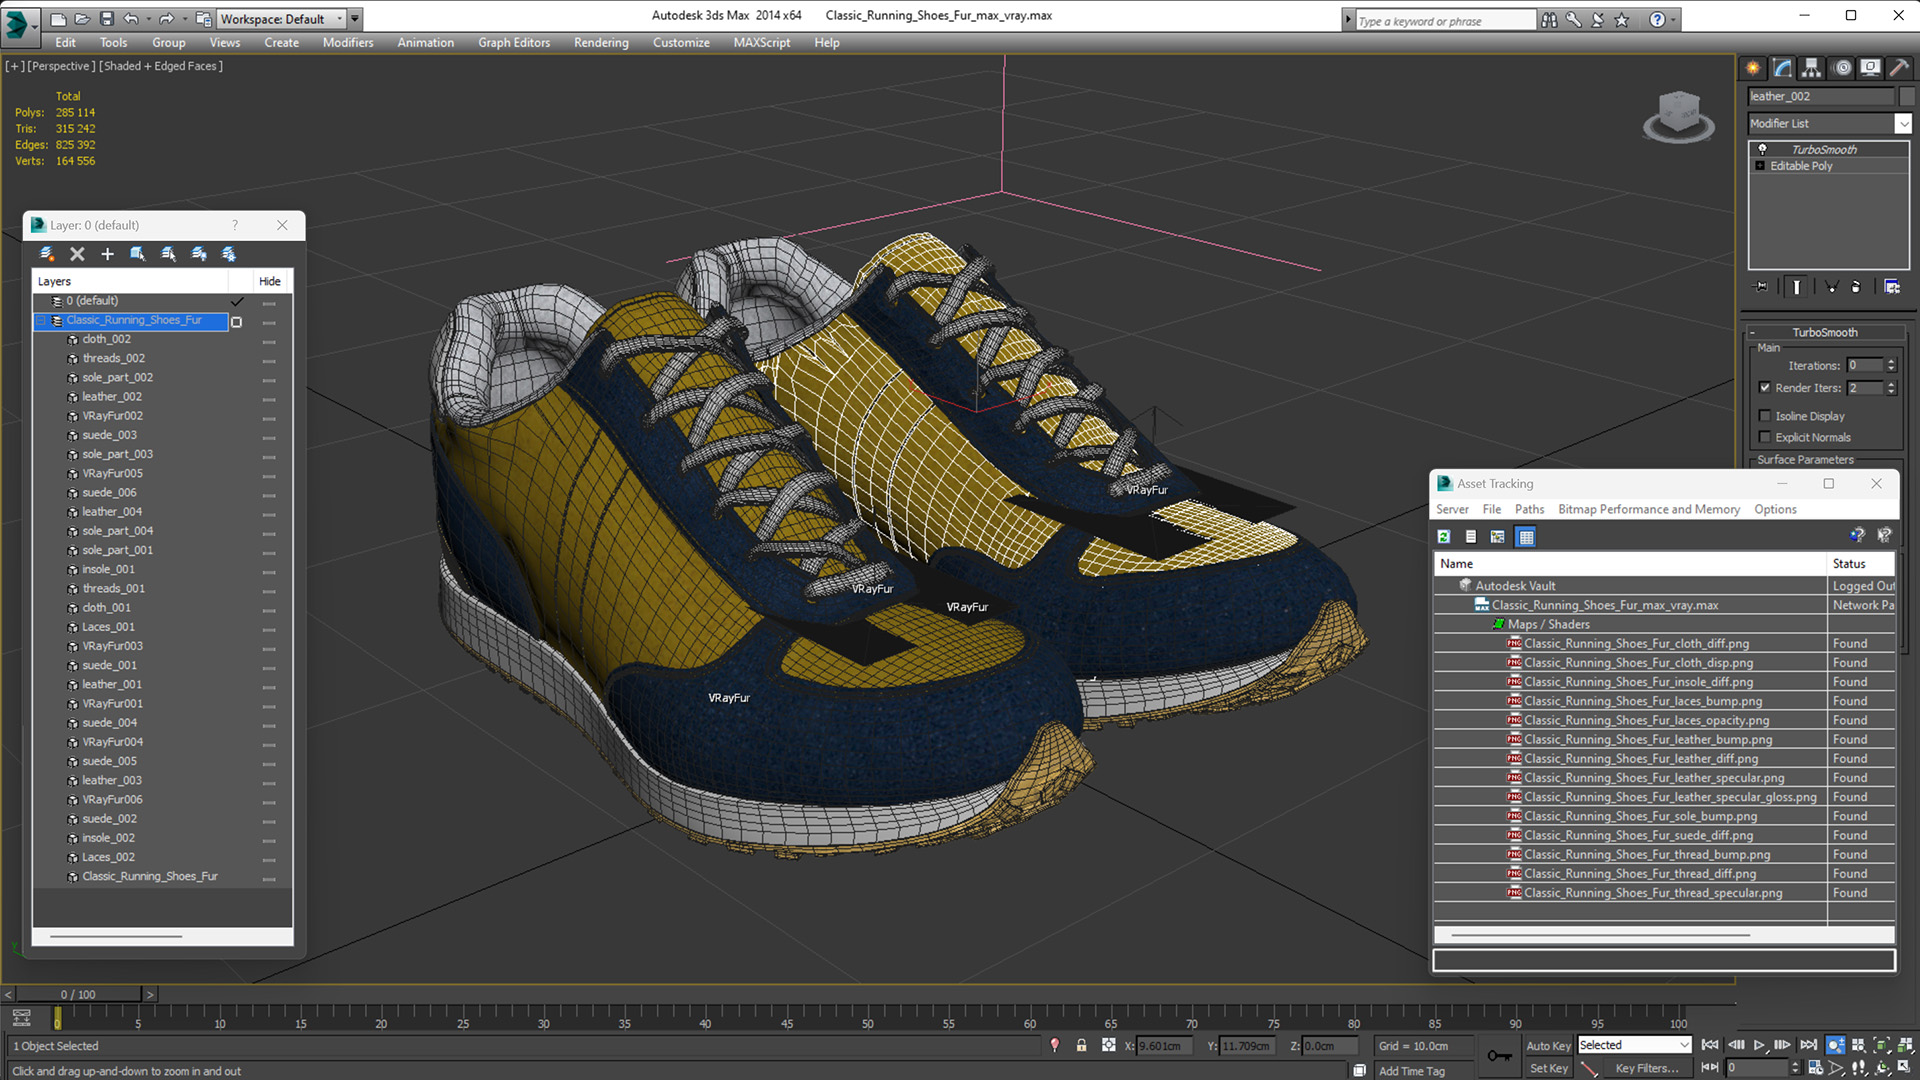Click the New Scene icon
Screen dimensions: 1920x1080
point(58,18)
